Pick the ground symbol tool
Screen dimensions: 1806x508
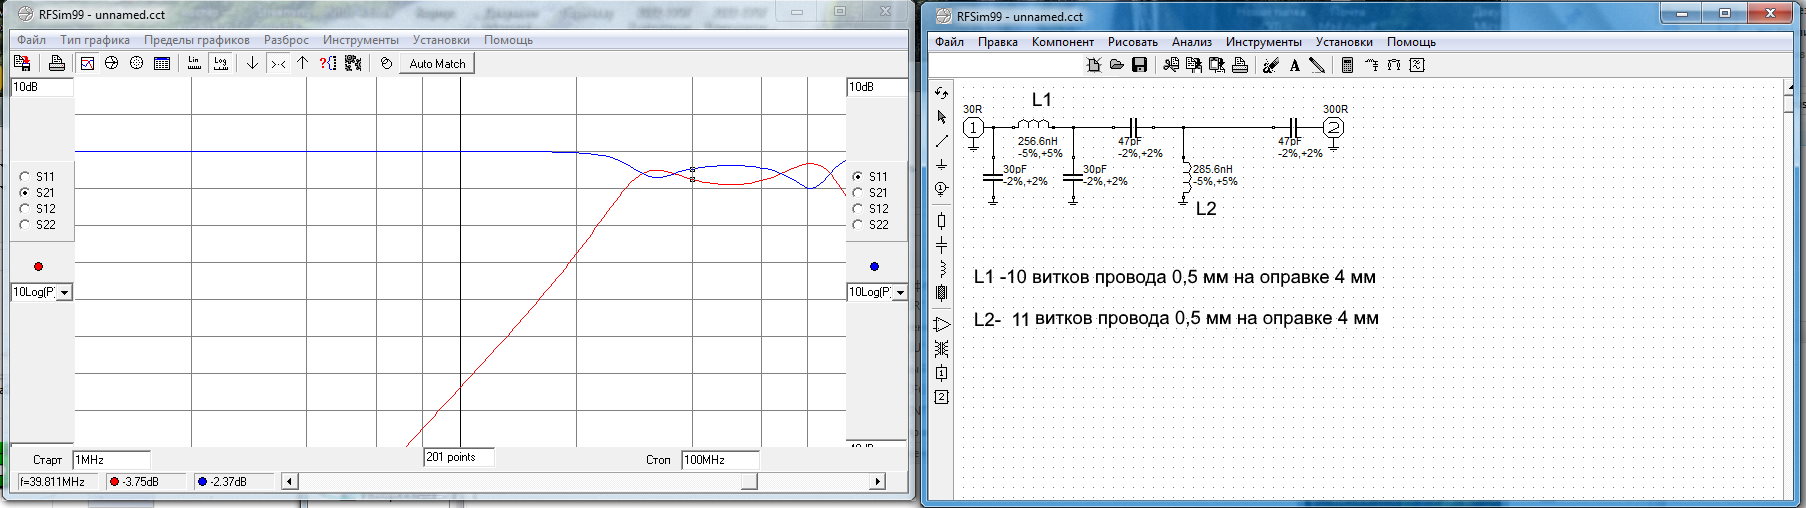[941, 164]
